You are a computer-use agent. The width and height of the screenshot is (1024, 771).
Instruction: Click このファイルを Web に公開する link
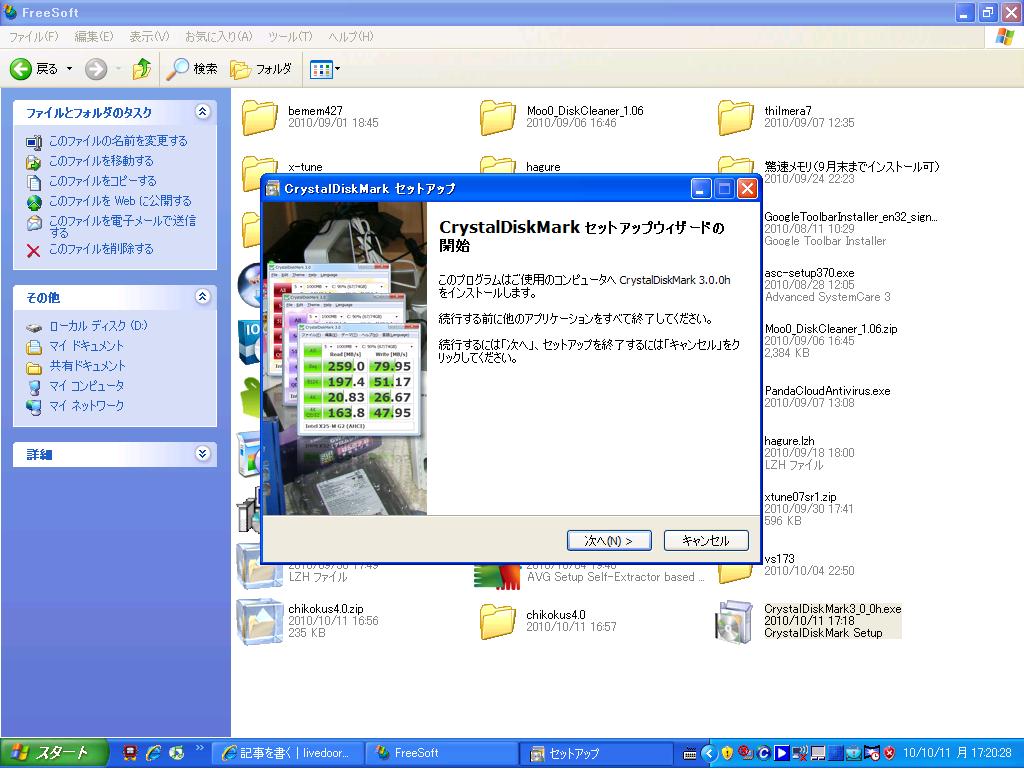(x=120, y=201)
